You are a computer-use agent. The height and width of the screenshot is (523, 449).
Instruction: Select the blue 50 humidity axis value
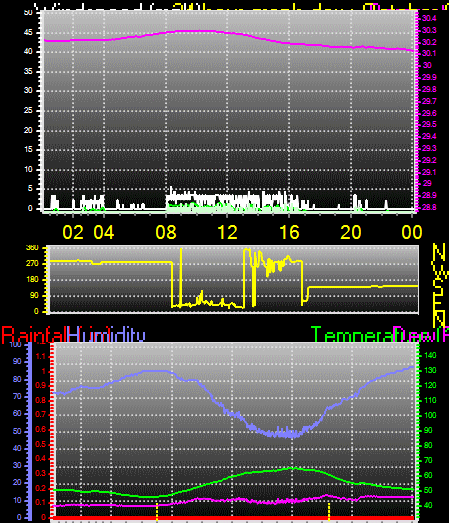click(x=17, y=431)
